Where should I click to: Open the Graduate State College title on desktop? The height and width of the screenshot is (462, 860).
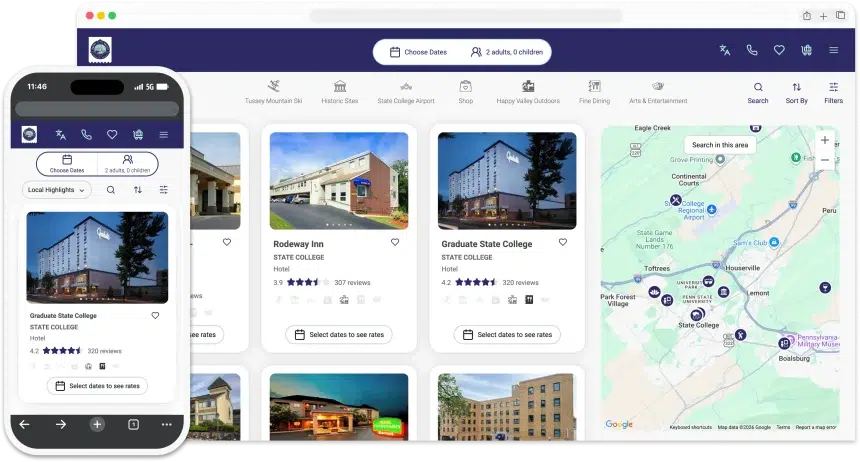tap(486, 244)
